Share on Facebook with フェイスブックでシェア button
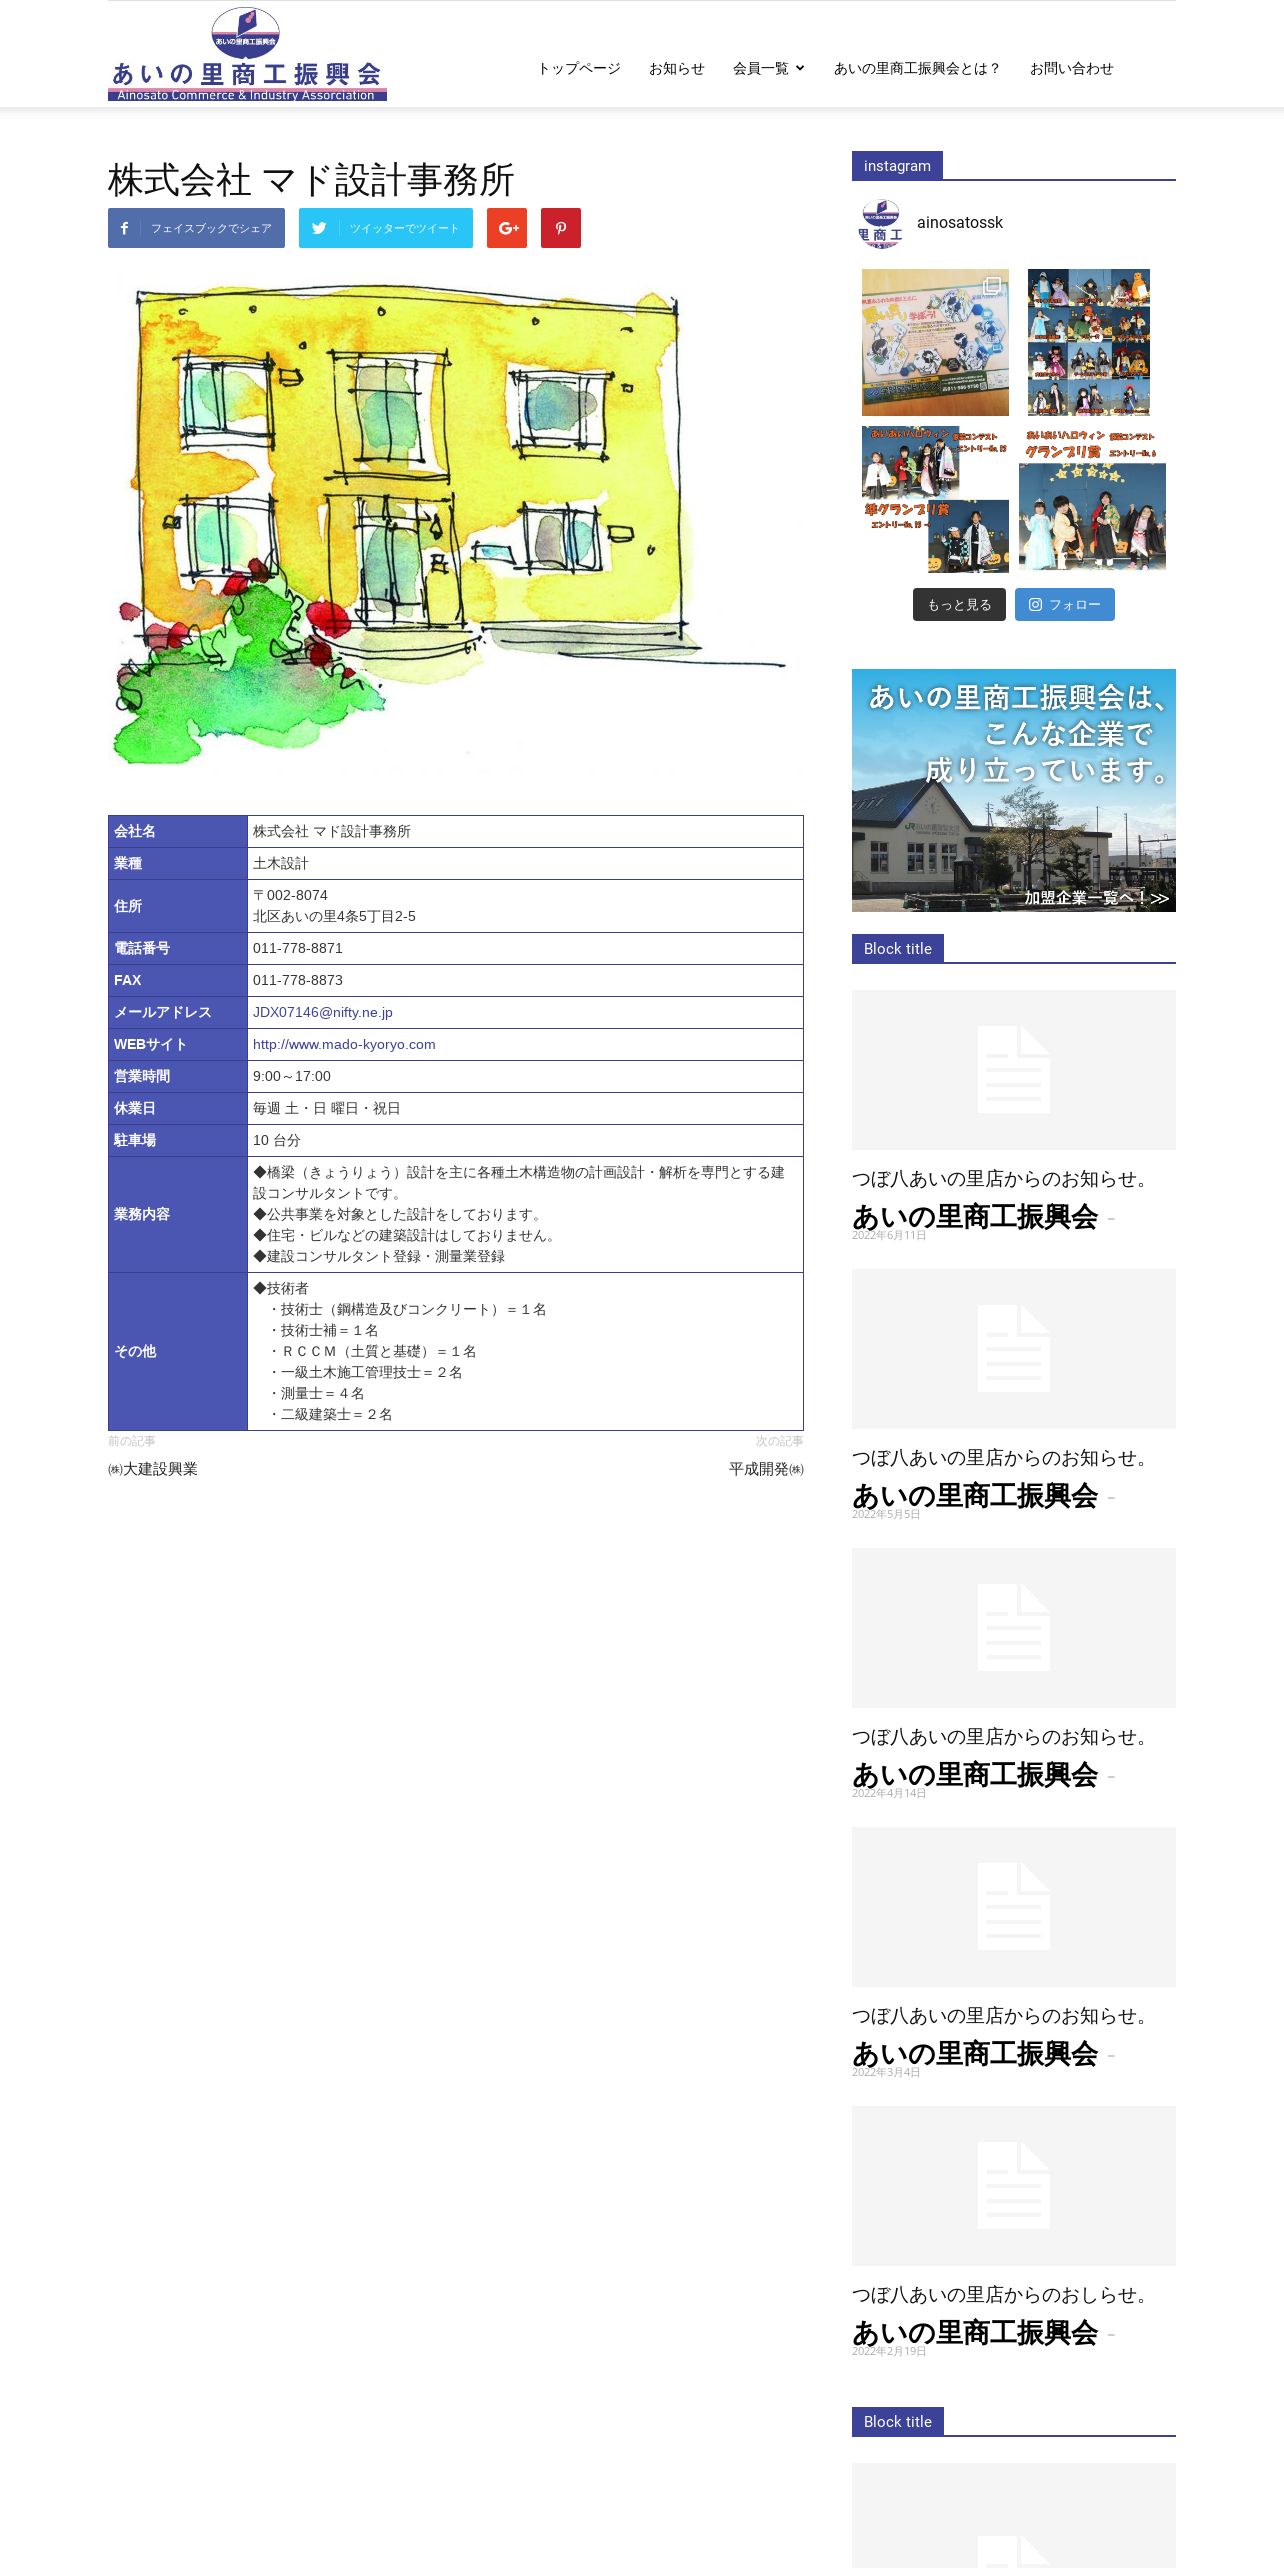The height and width of the screenshot is (2568, 1284). click(196, 228)
